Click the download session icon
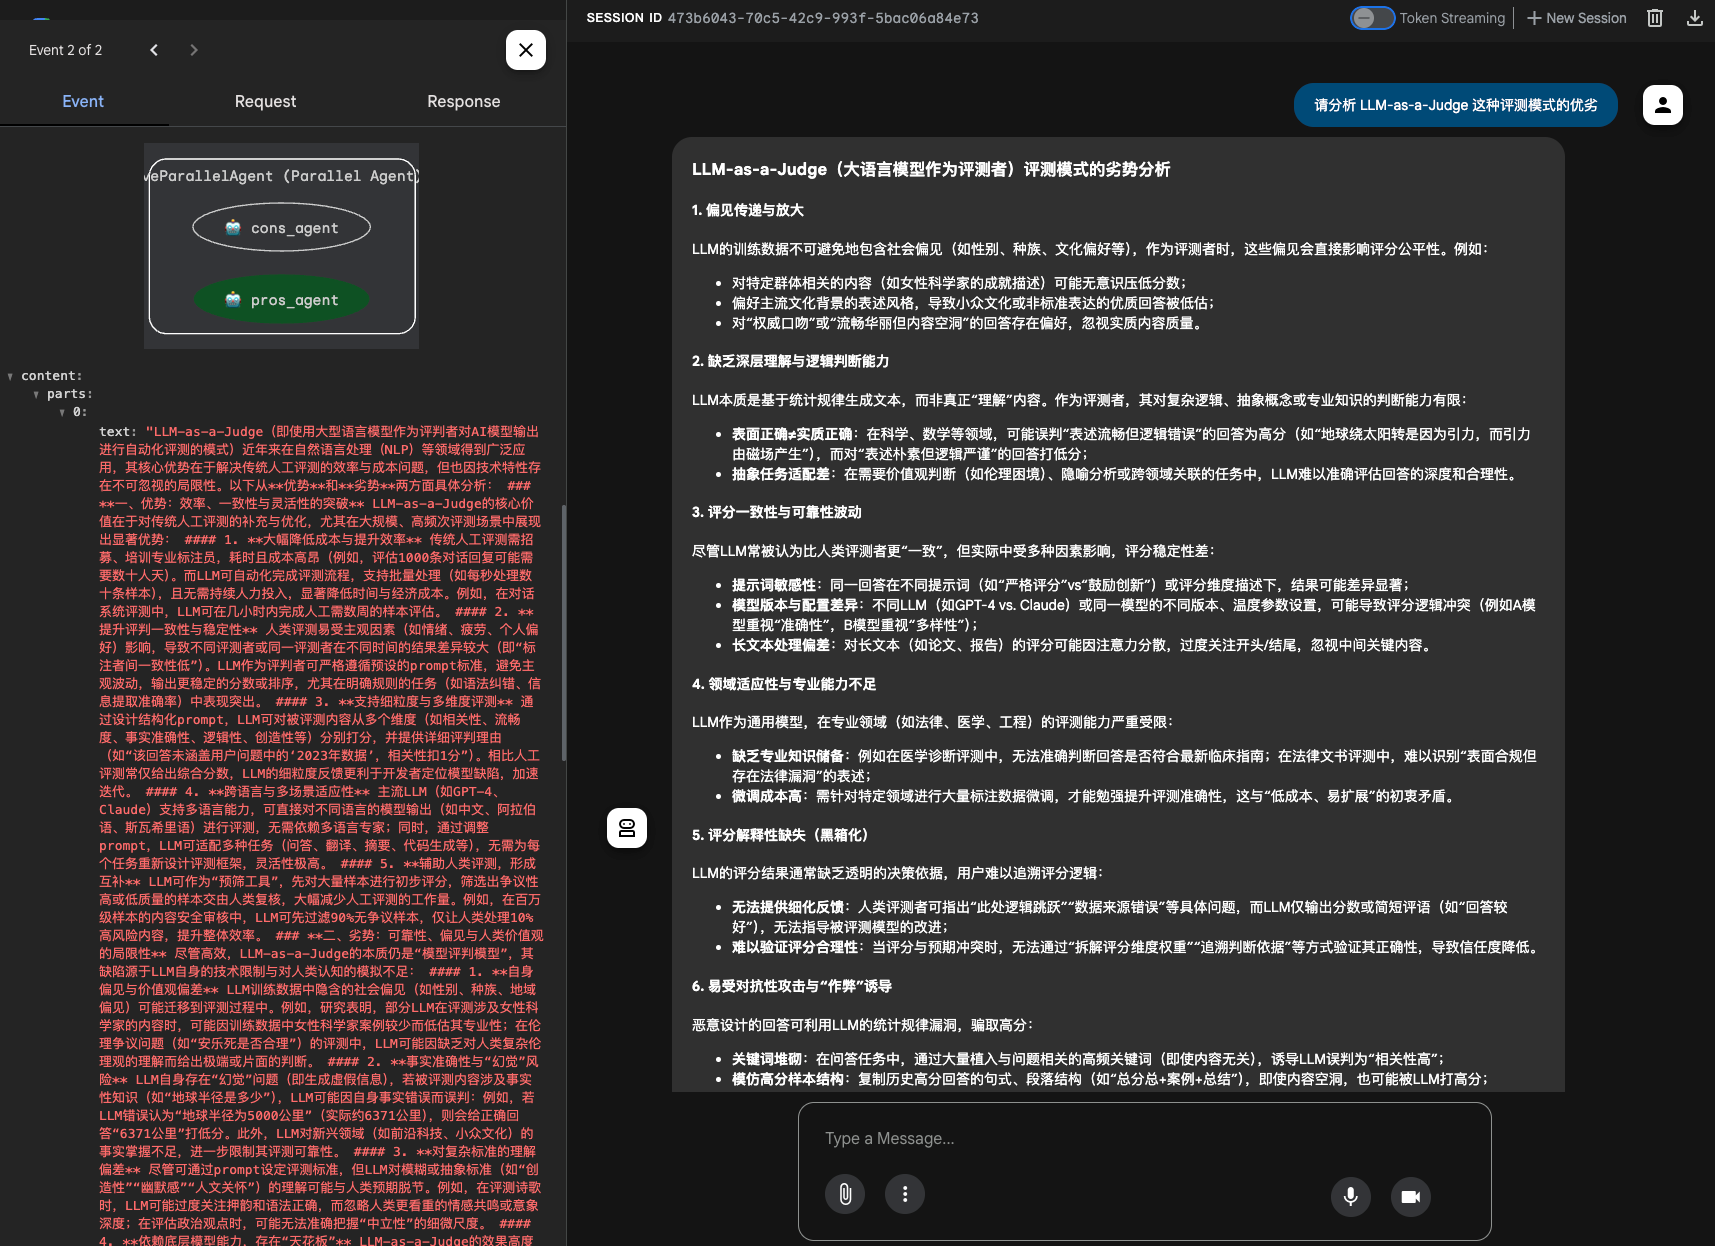 pyautogui.click(x=1694, y=18)
